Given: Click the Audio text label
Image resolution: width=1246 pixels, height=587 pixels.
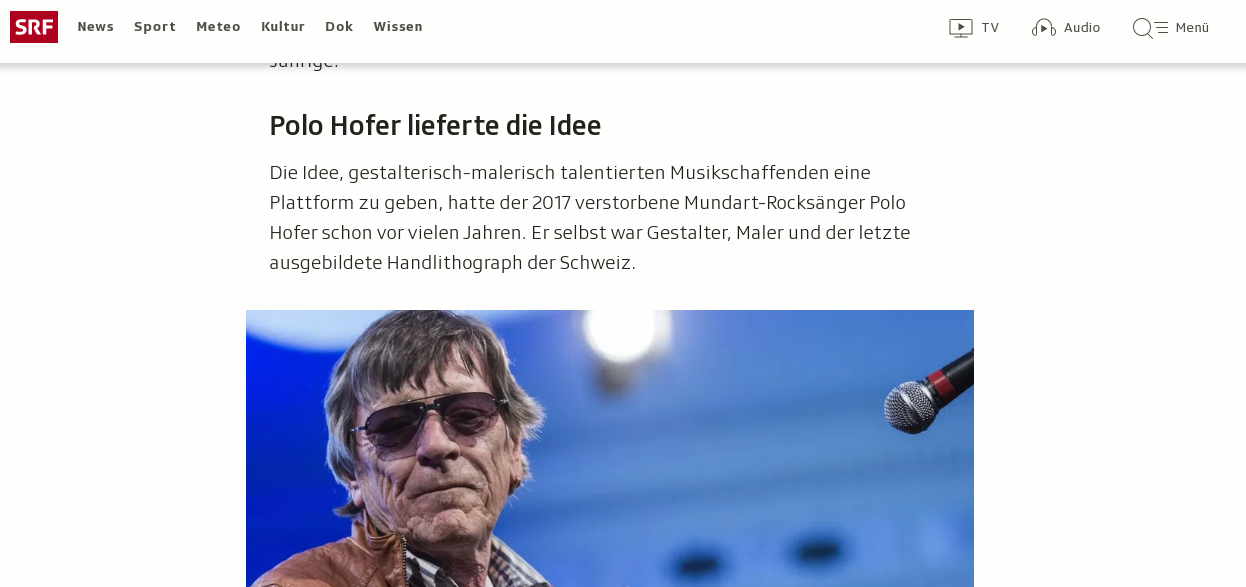Looking at the screenshot, I should (x=1082, y=28).
